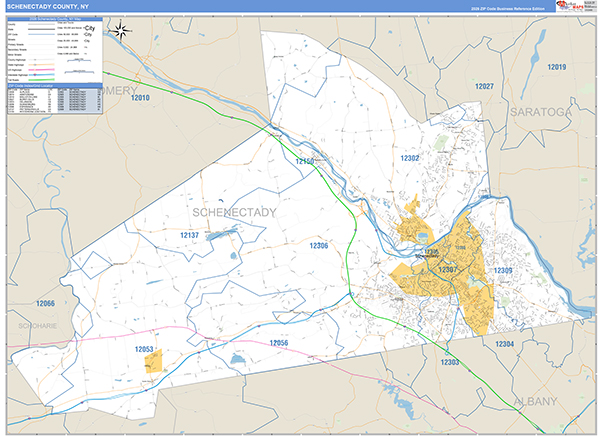The width and height of the screenshot is (600, 436).
Task: Click the 12053 ZIP code label
Action: coord(145,350)
